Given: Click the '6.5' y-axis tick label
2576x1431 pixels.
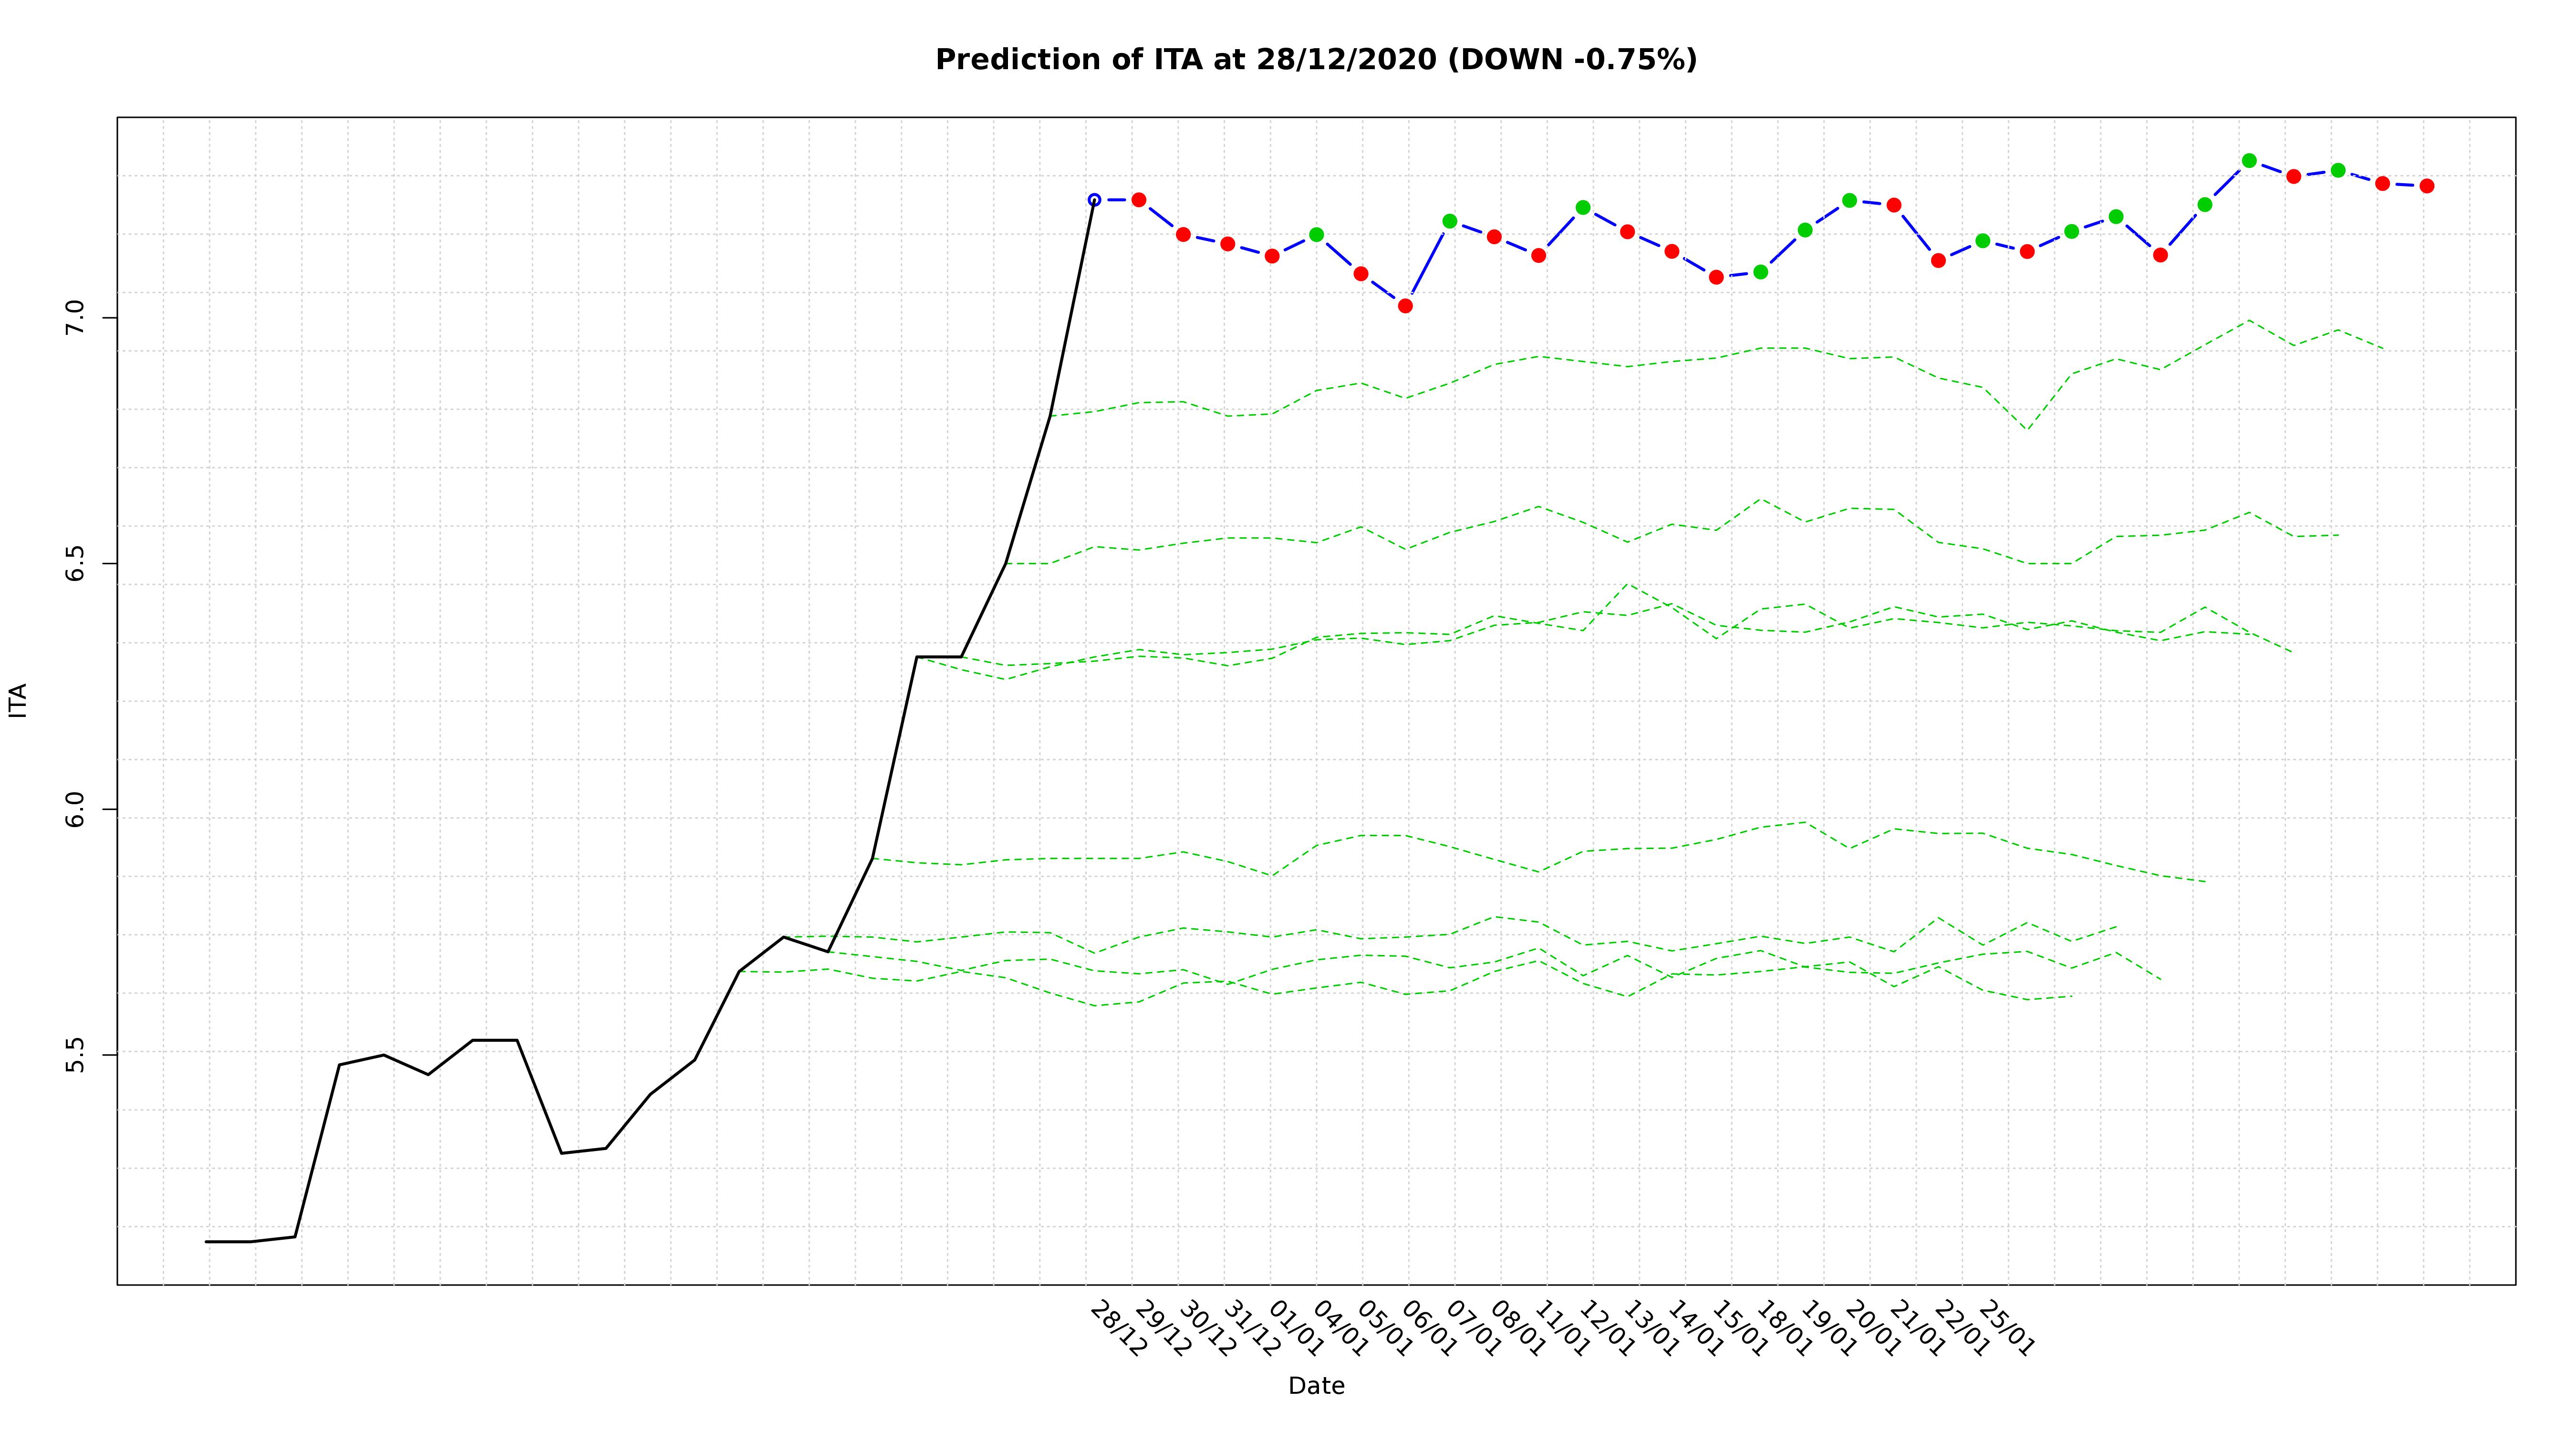Looking at the screenshot, I should point(76,563).
